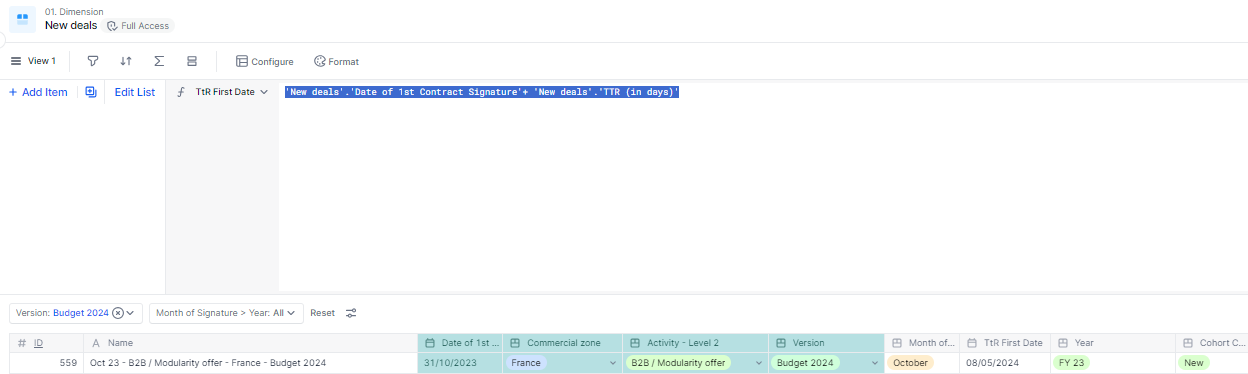
Task: Remove the Budget 2024 version filter
Action: tap(118, 313)
